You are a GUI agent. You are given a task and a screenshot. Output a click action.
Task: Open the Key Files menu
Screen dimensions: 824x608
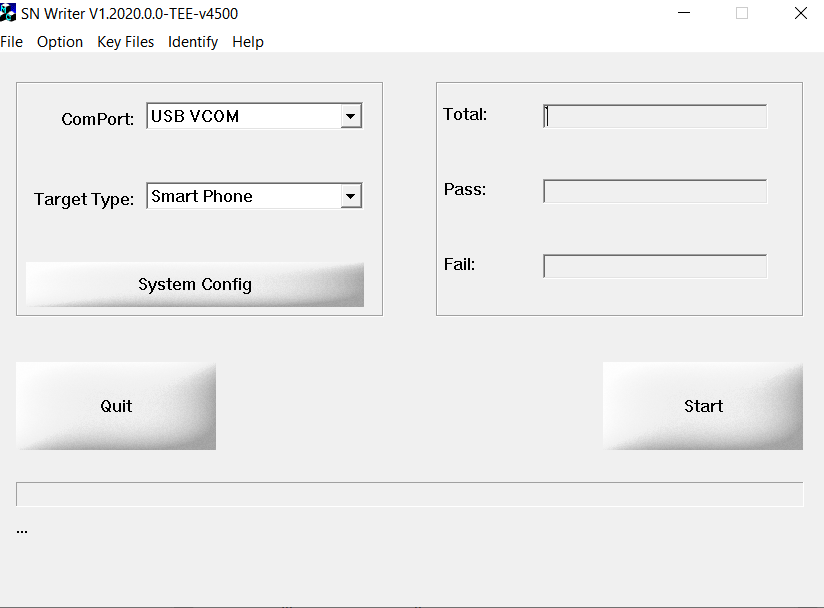tap(126, 42)
